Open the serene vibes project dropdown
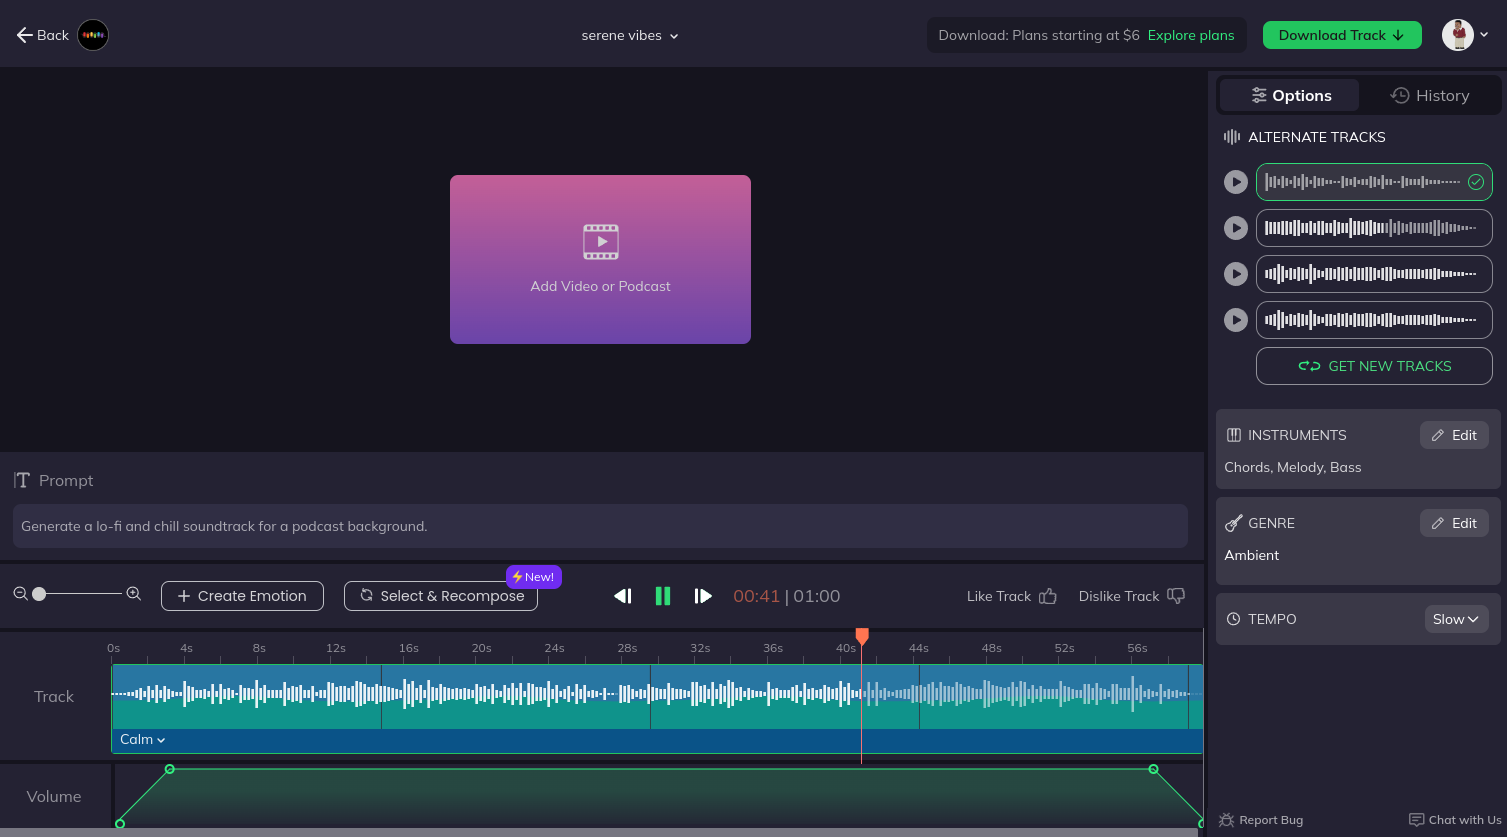Image resolution: width=1507 pixels, height=837 pixels. pyautogui.click(x=630, y=36)
